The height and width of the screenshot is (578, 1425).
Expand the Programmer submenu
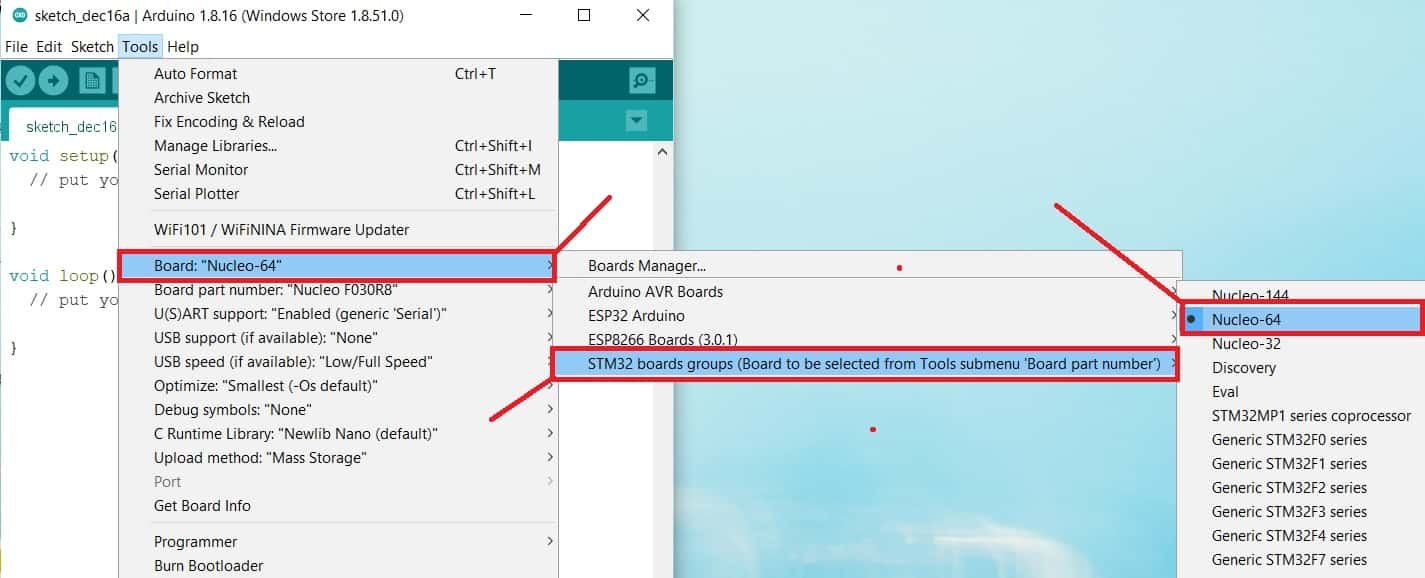point(338,542)
